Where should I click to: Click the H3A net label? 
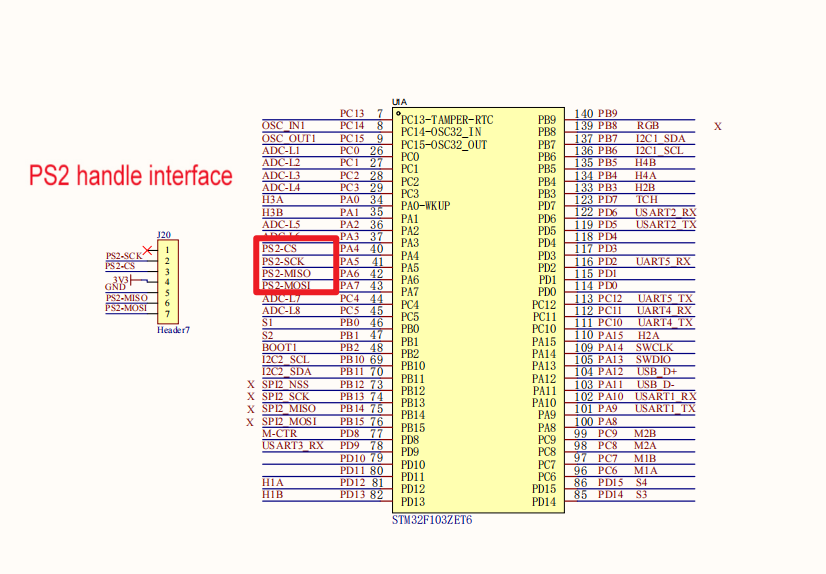coord(273,200)
